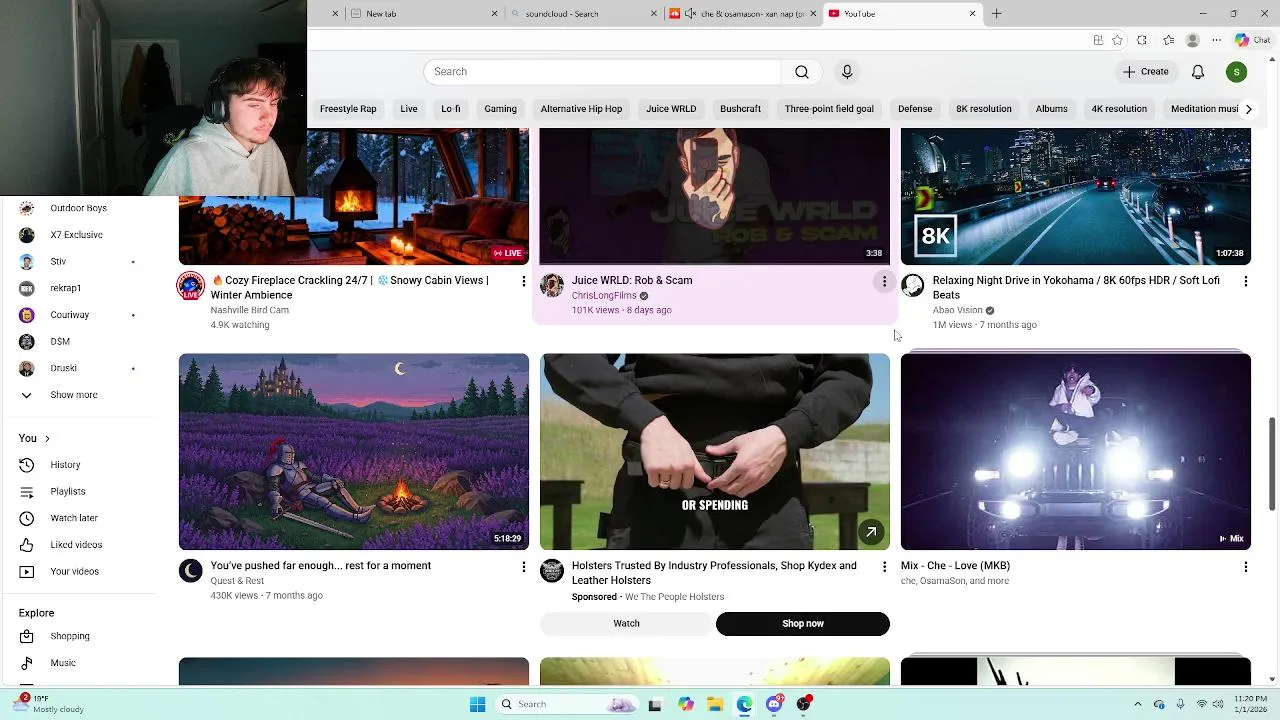Start voice search with microphone icon
Screen dimensions: 1280x720
pos(847,72)
